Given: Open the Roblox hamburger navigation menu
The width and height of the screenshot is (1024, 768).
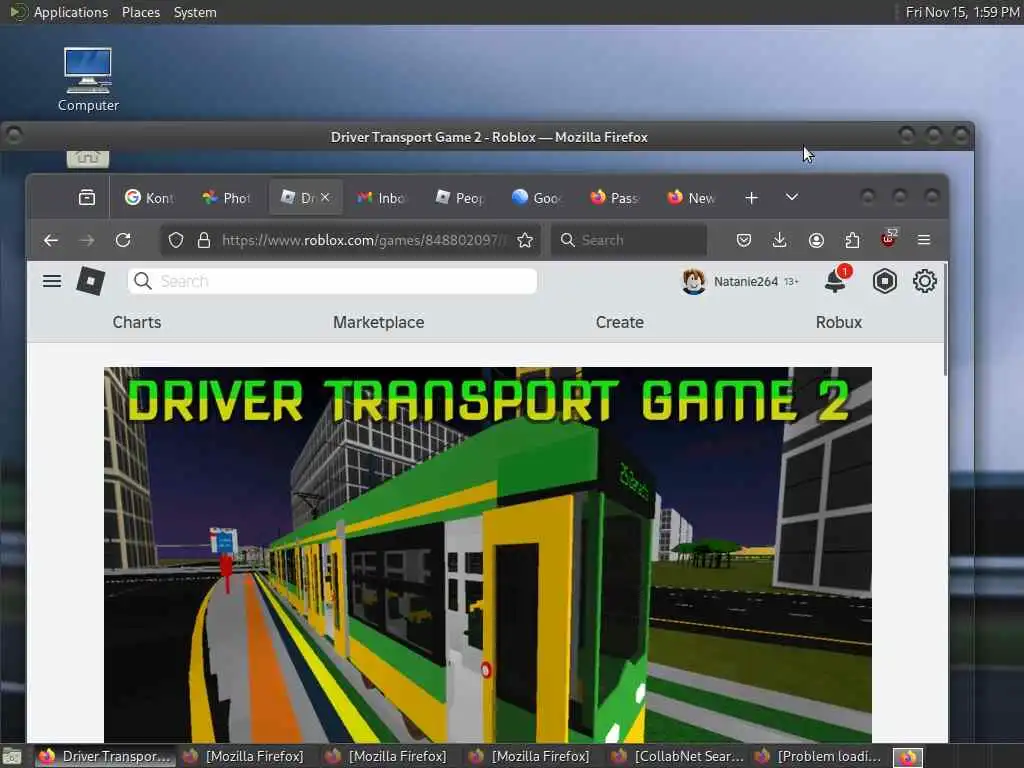Looking at the screenshot, I should tap(52, 281).
